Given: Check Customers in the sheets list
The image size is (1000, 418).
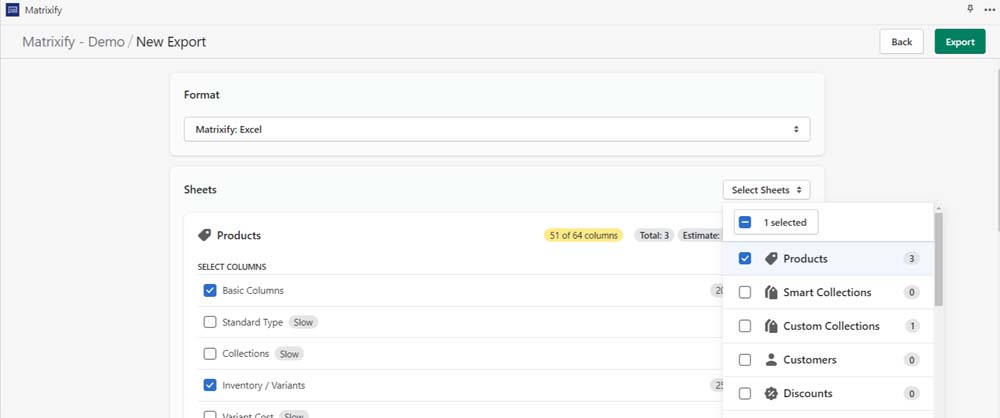Looking at the screenshot, I should 745,360.
